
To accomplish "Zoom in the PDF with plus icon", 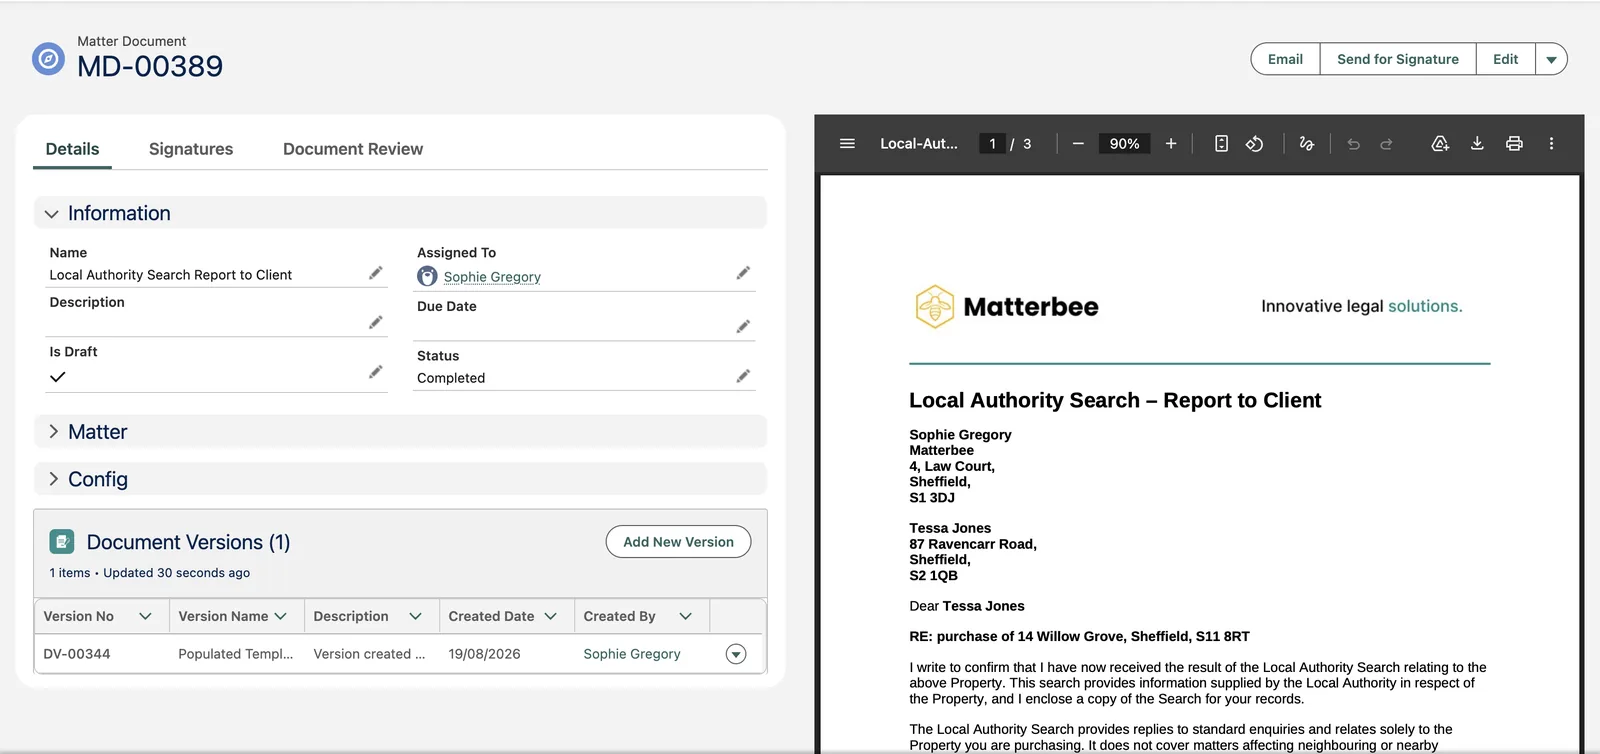I will [1171, 144].
